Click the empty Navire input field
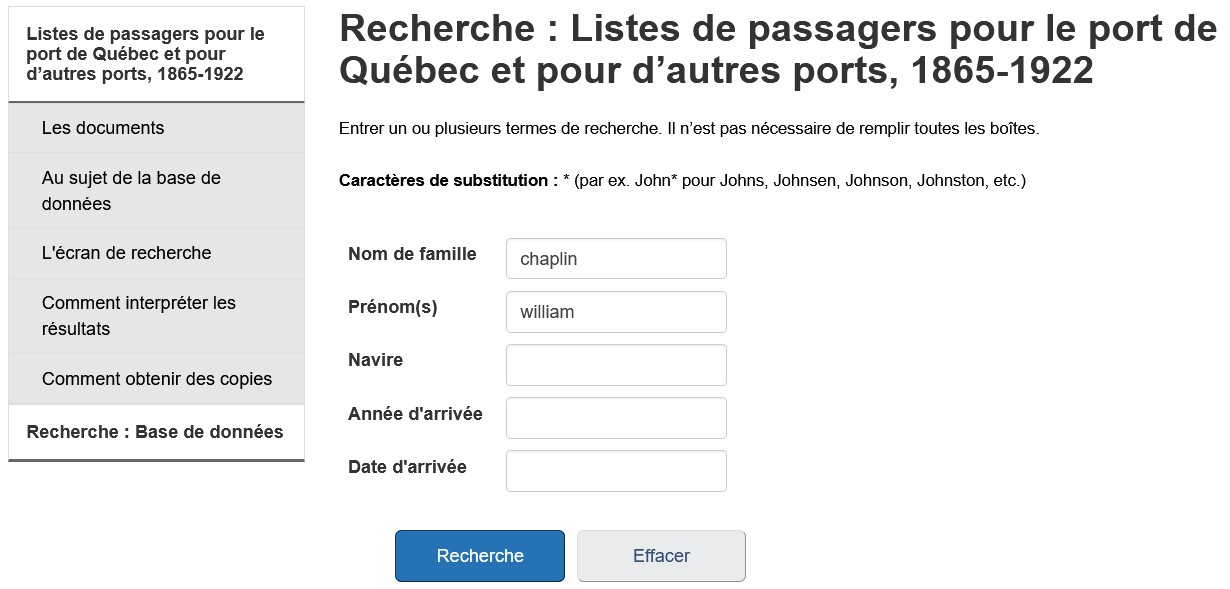Viewport: 1230px width, 589px height. point(616,365)
